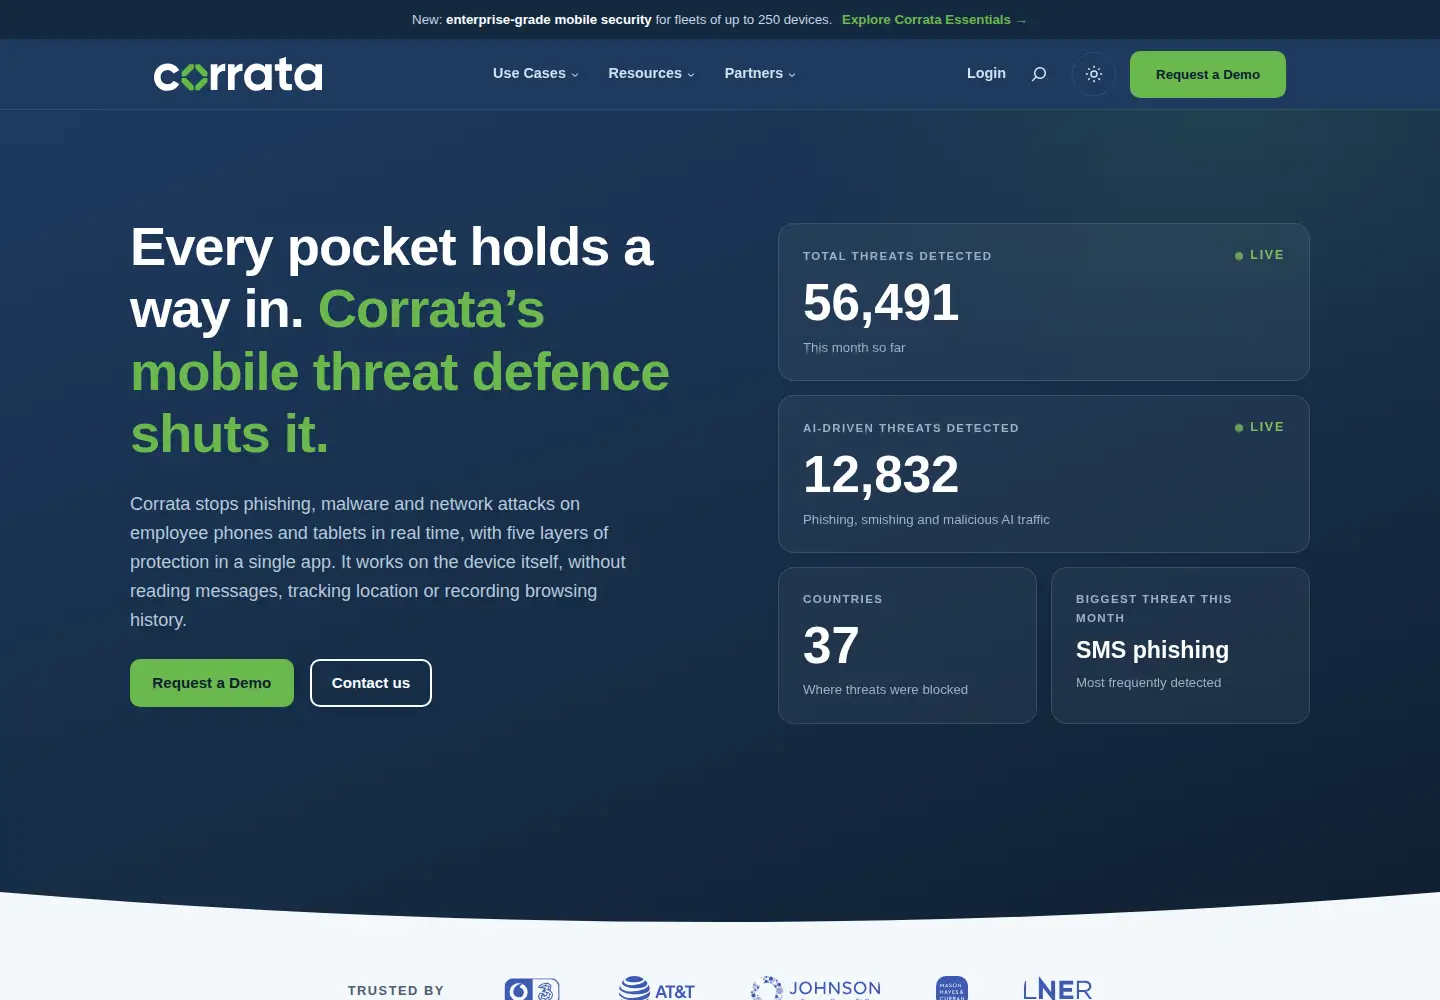Viewport: 1440px width, 1000px height.
Task: Click LIVE indicator on AI-Driven Threats card
Action: tap(1259, 427)
